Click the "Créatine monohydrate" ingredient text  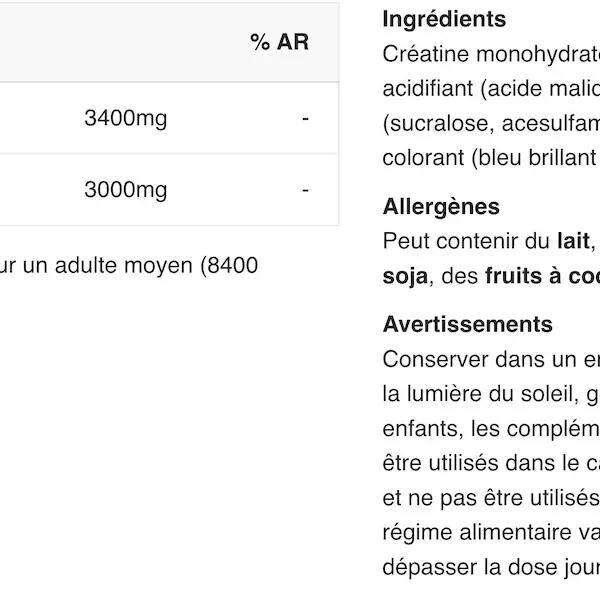click(490, 54)
